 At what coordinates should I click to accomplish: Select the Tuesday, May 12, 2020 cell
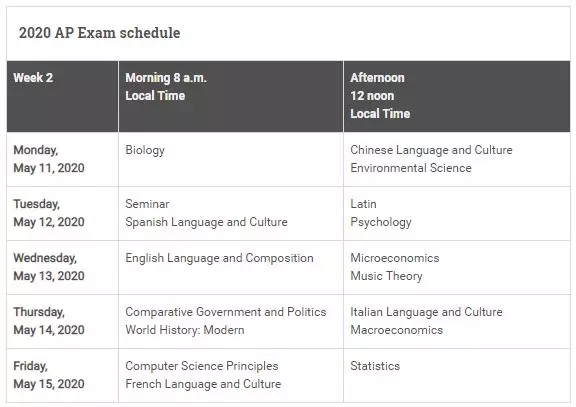pos(62,213)
